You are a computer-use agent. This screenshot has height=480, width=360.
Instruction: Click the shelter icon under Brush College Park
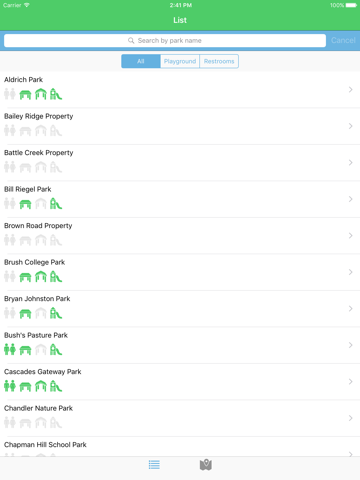41,277
